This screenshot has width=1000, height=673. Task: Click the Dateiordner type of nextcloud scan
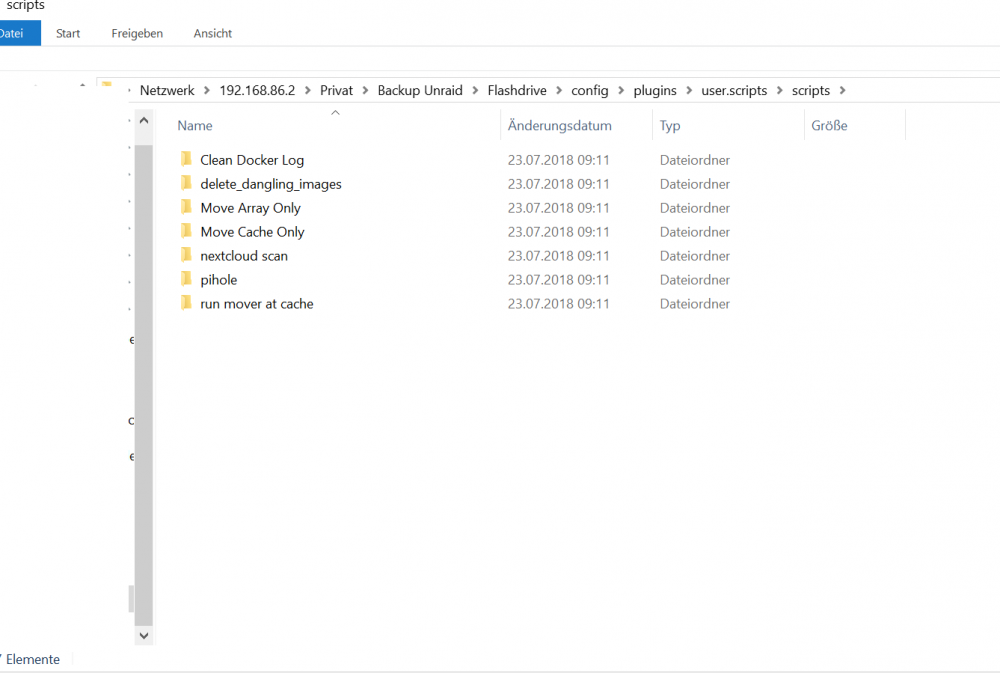coord(695,256)
